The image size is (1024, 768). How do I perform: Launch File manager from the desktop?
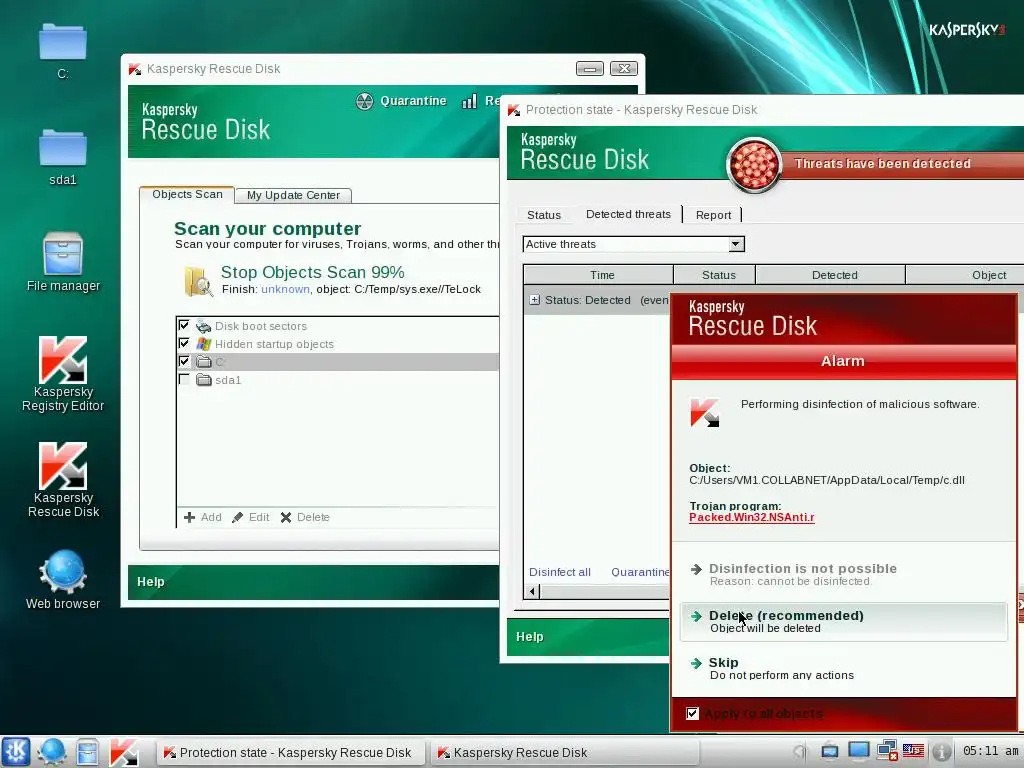(x=63, y=261)
